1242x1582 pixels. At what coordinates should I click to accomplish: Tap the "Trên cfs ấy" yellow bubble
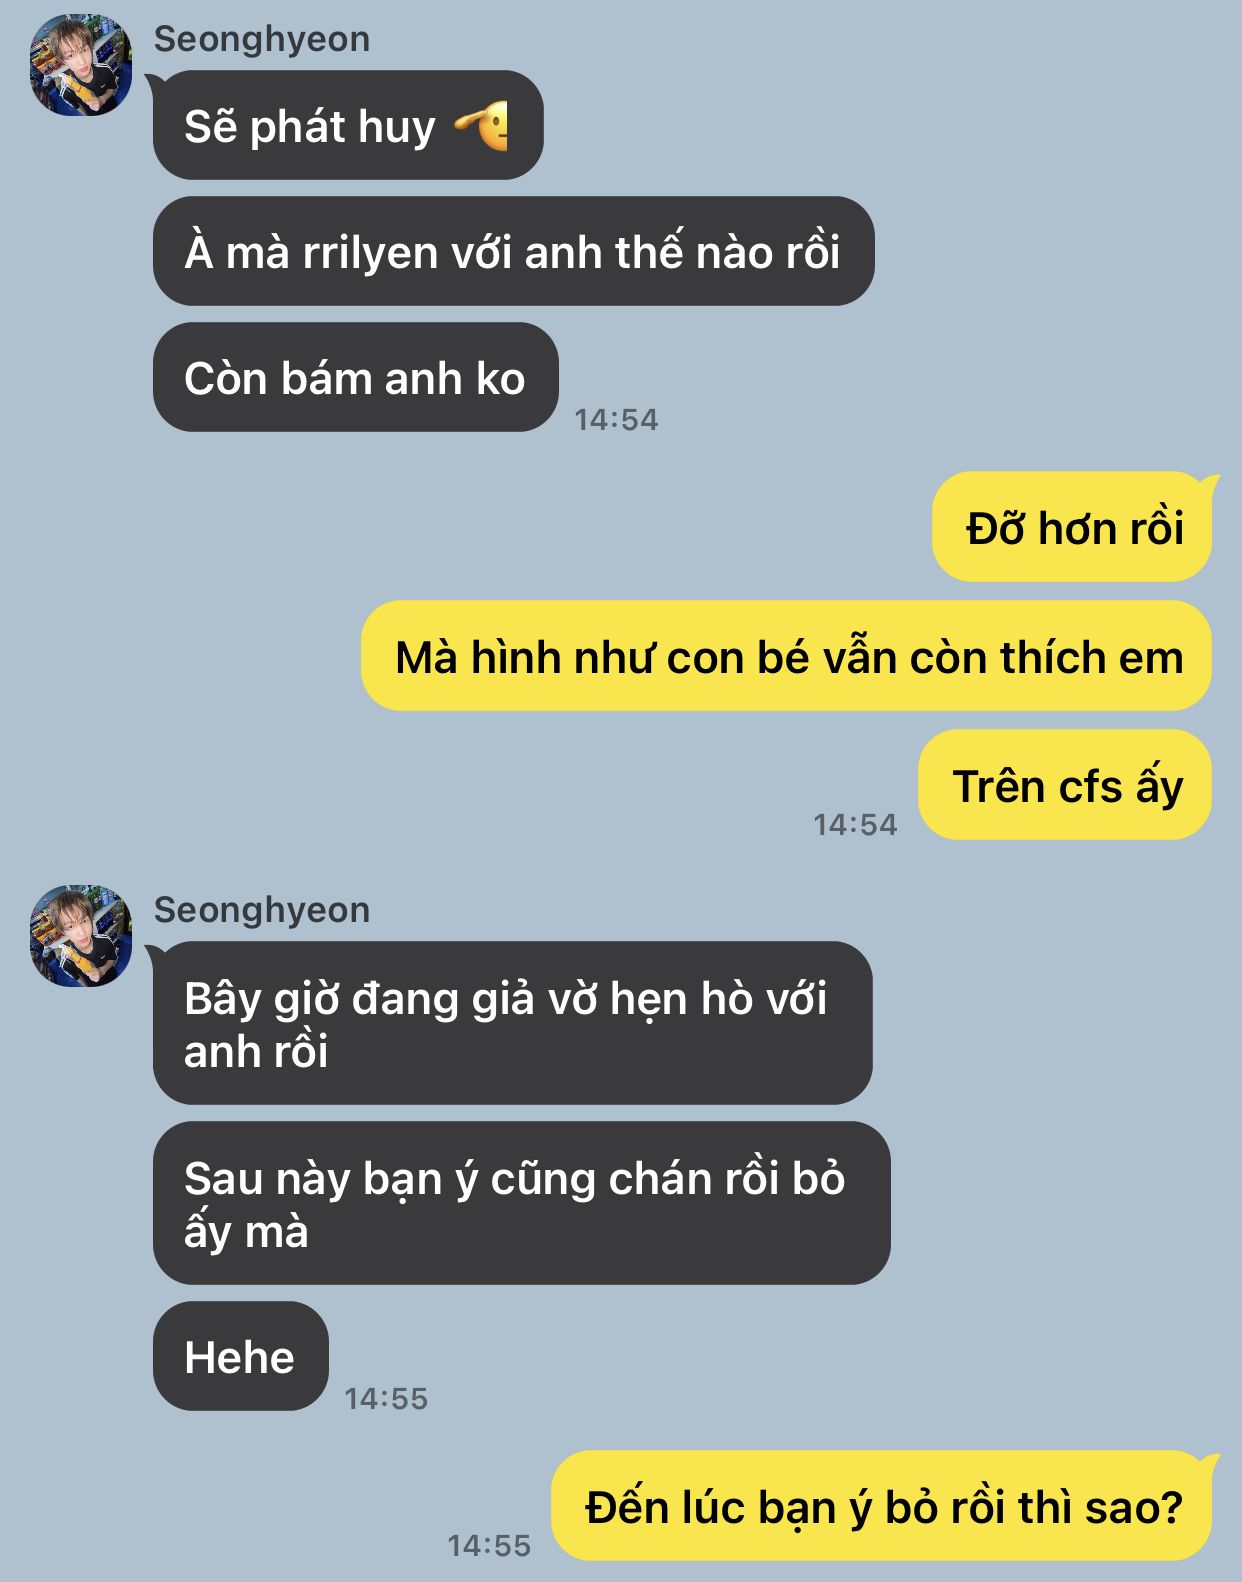[1066, 785]
